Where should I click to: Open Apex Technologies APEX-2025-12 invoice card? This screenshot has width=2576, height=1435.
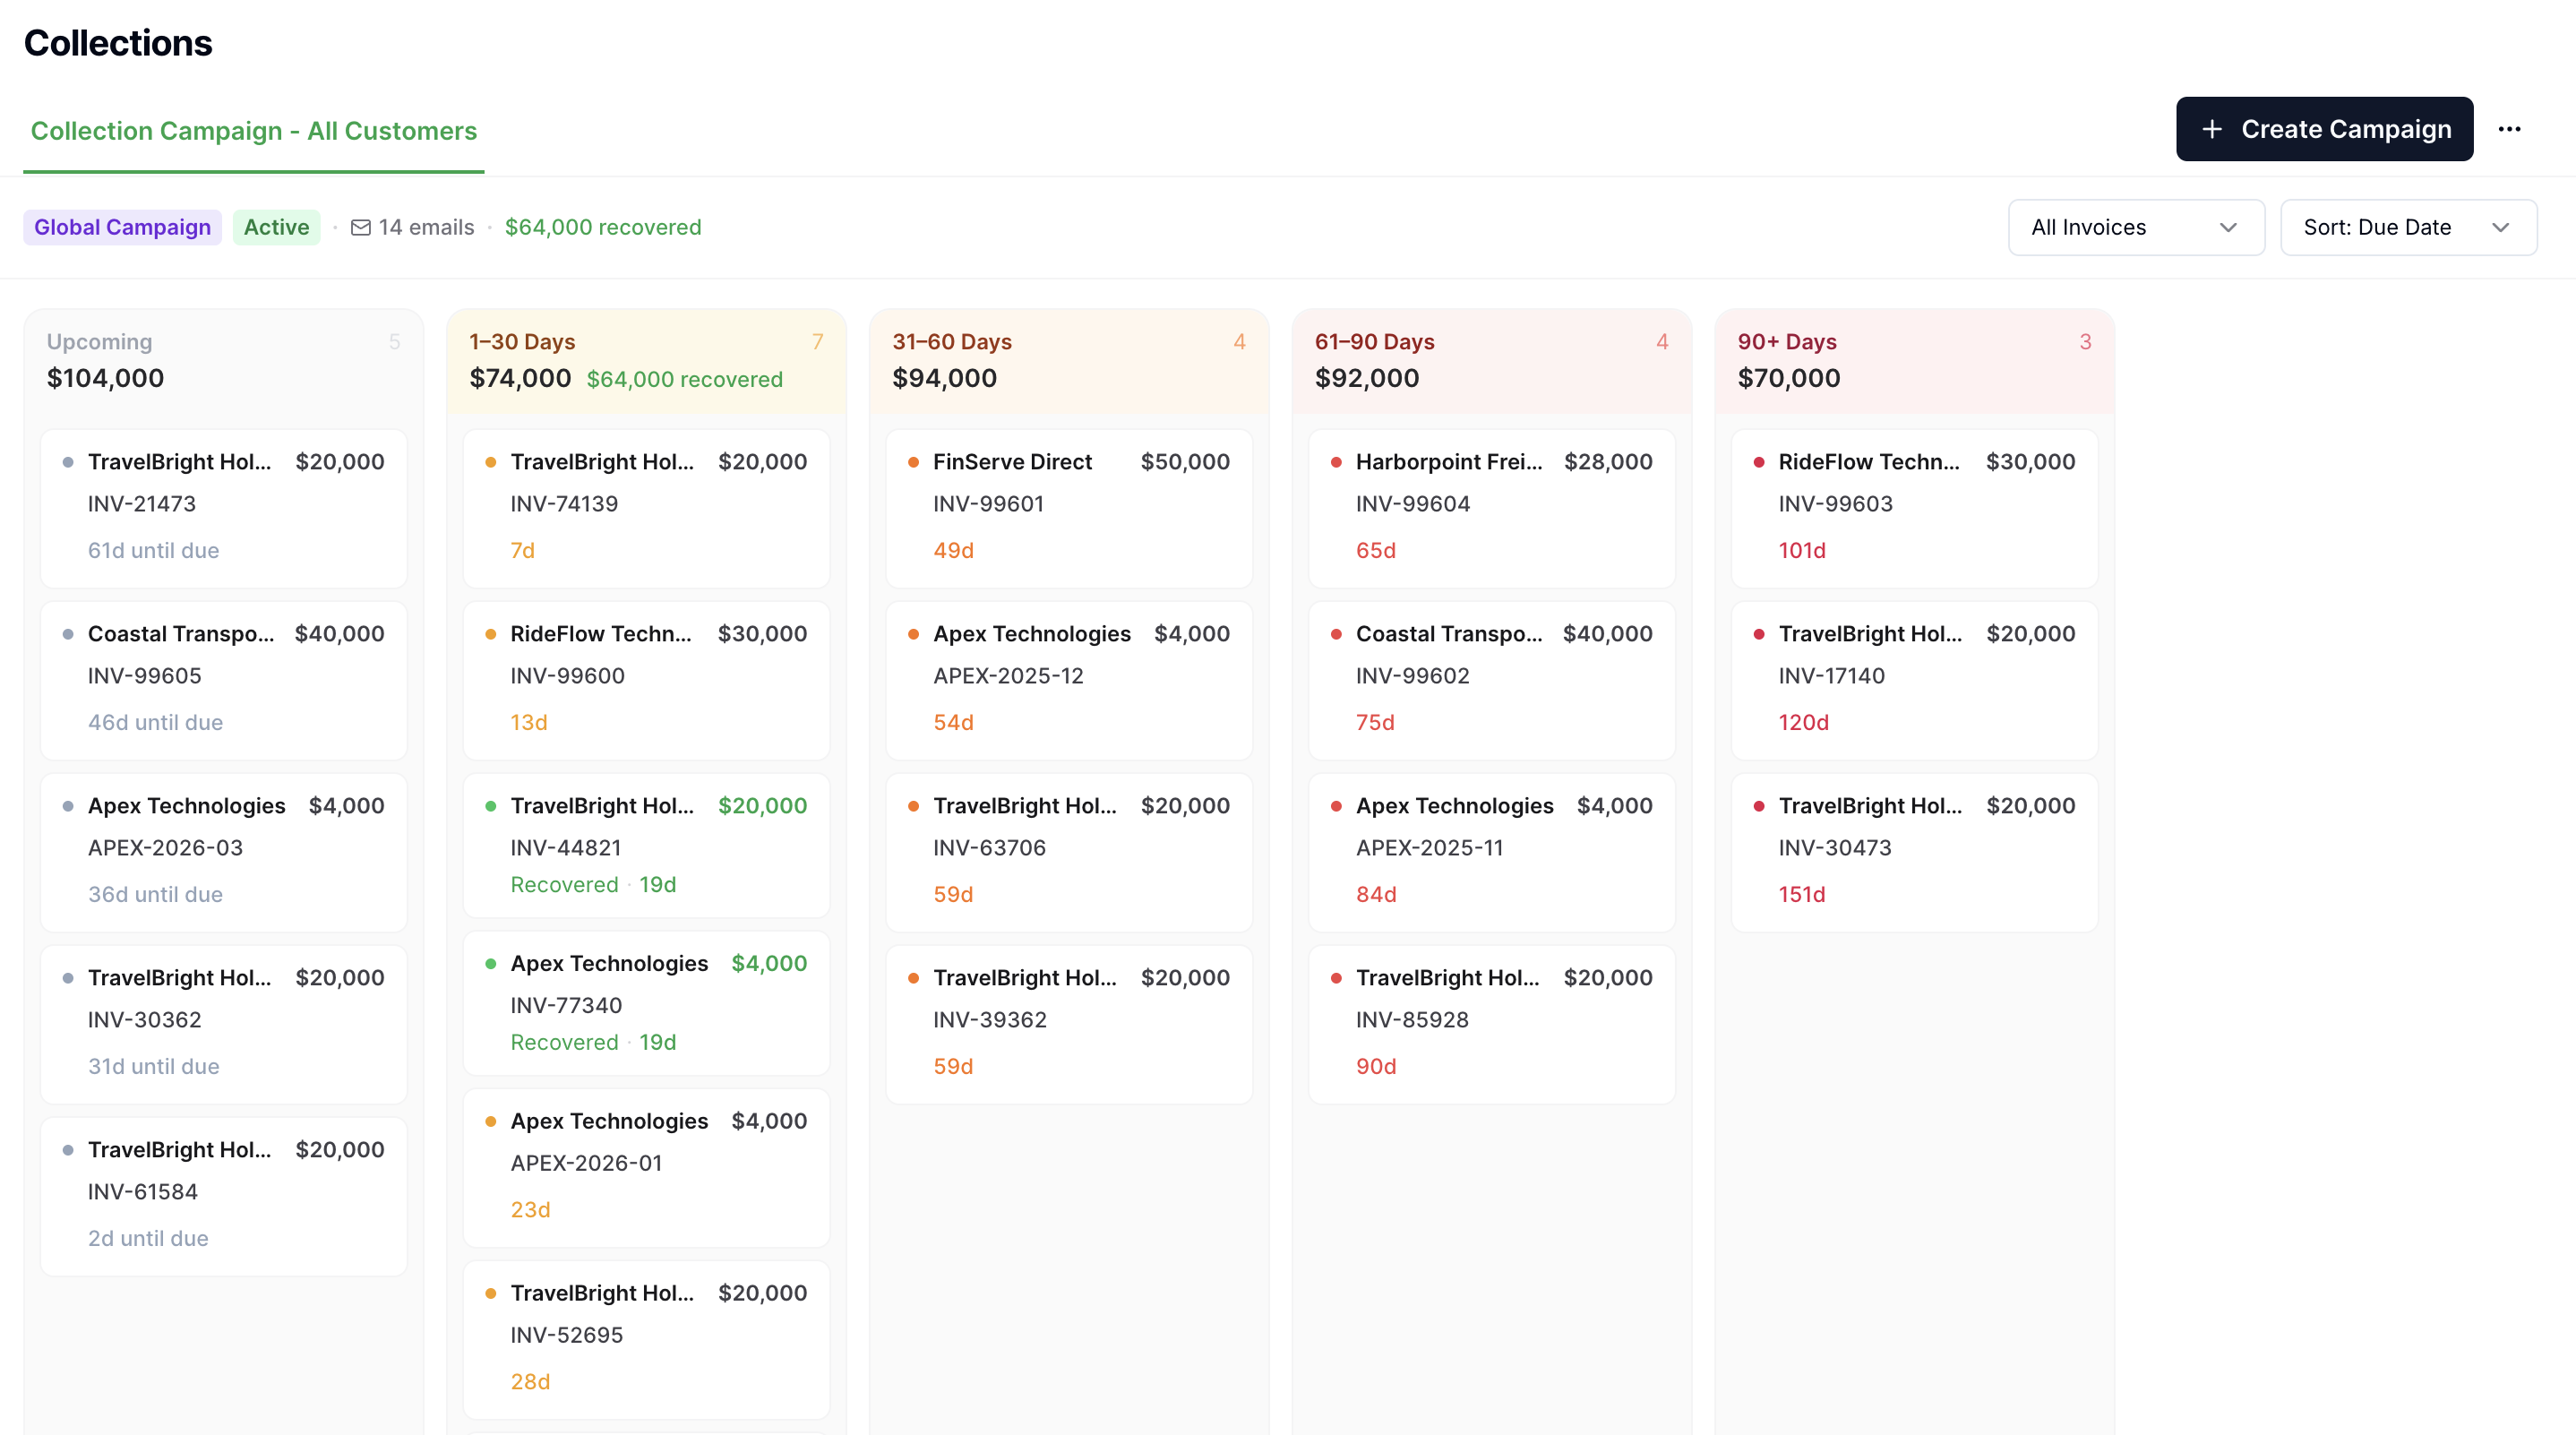[x=1068, y=679]
